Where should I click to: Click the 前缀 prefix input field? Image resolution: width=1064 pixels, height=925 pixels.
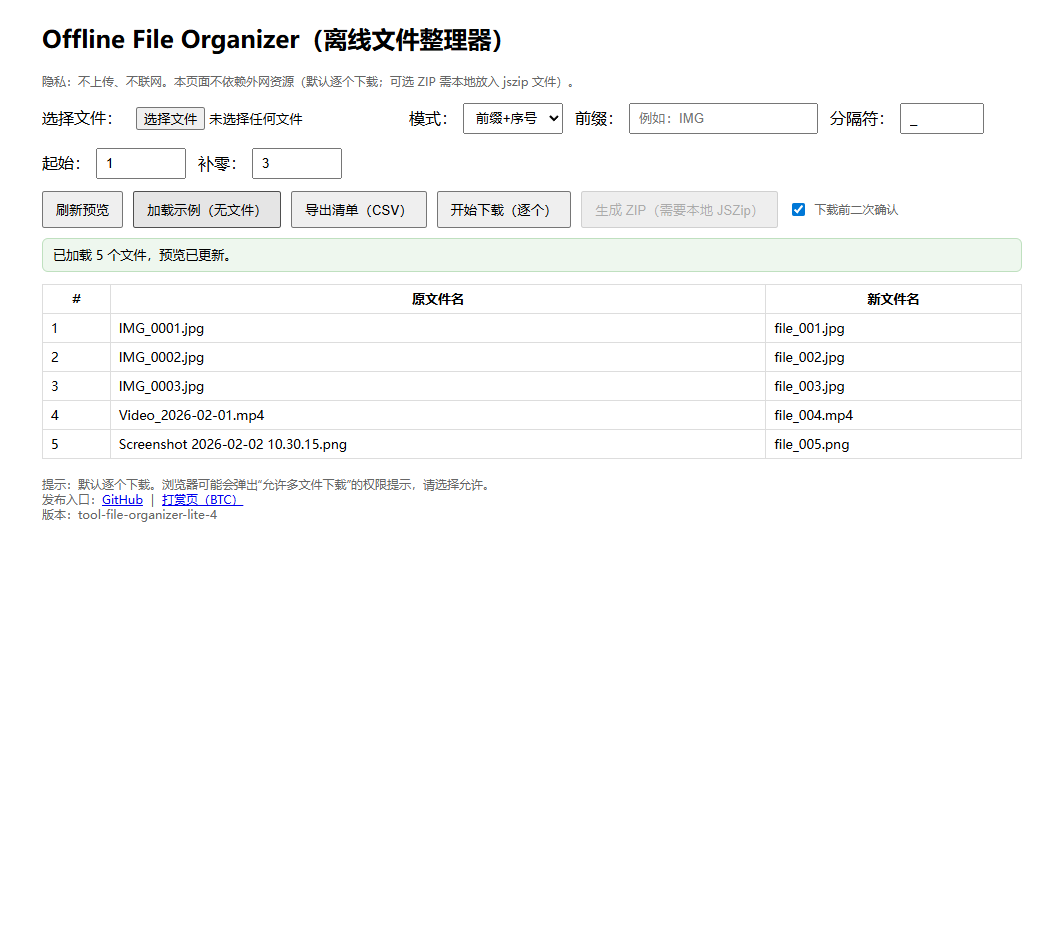722,118
